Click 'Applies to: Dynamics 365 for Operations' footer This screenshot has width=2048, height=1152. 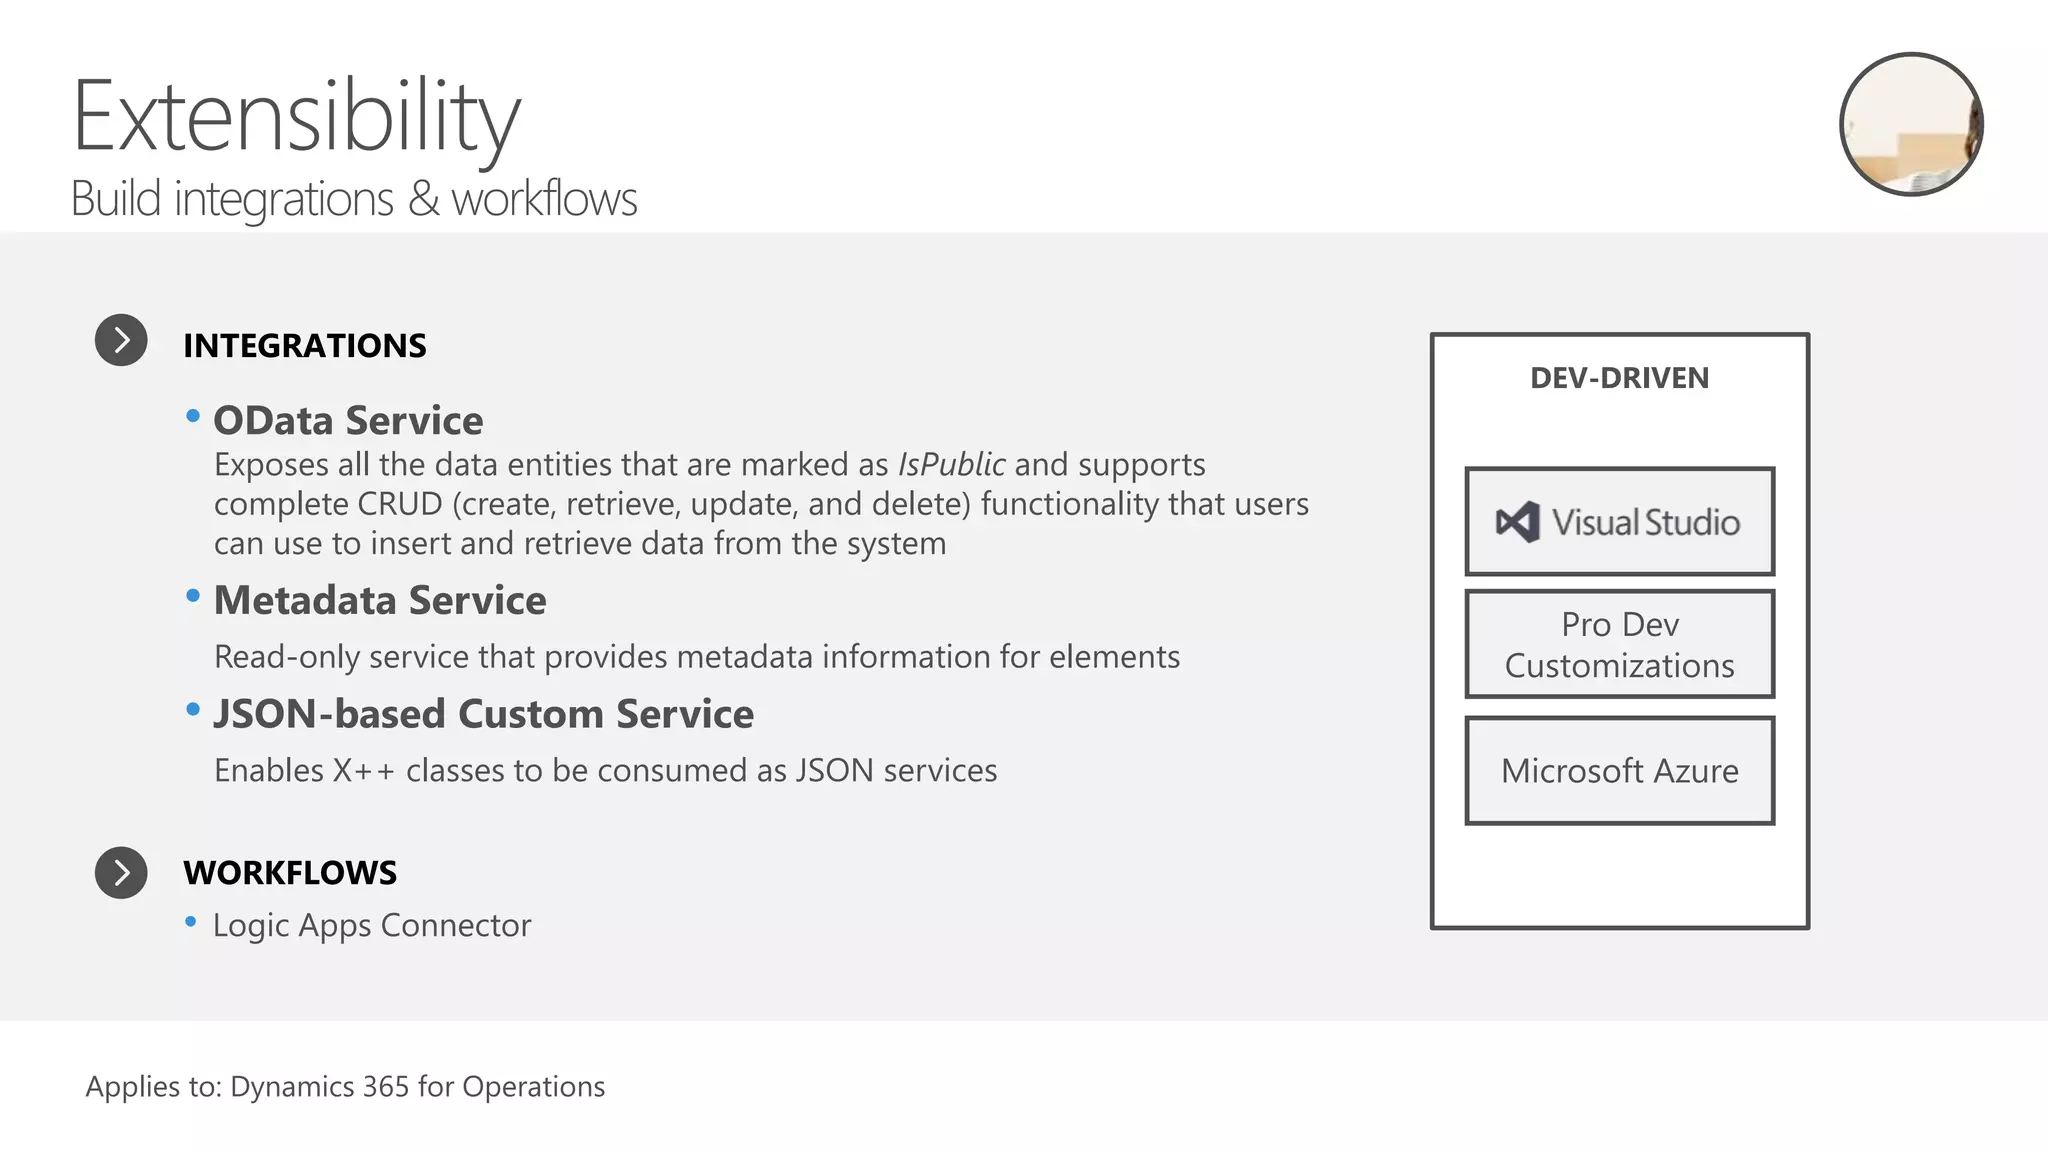point(345,1087)
